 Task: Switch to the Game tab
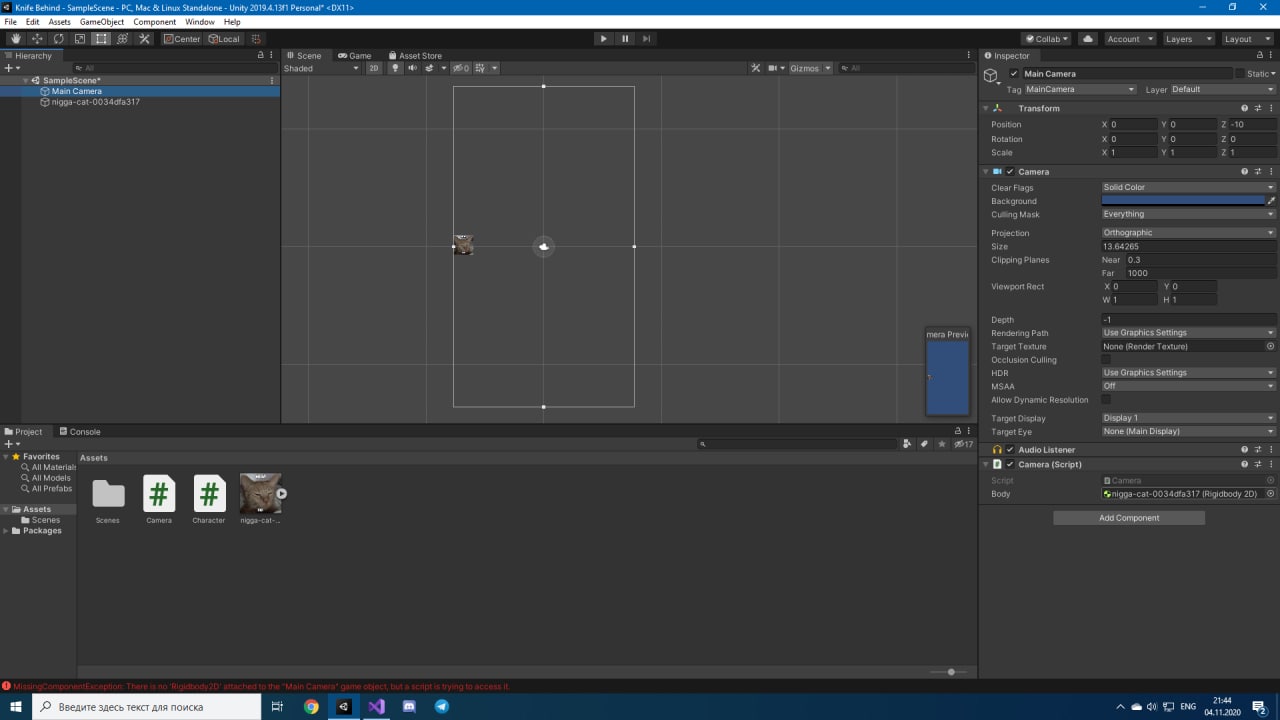click(x=354, y=56)
